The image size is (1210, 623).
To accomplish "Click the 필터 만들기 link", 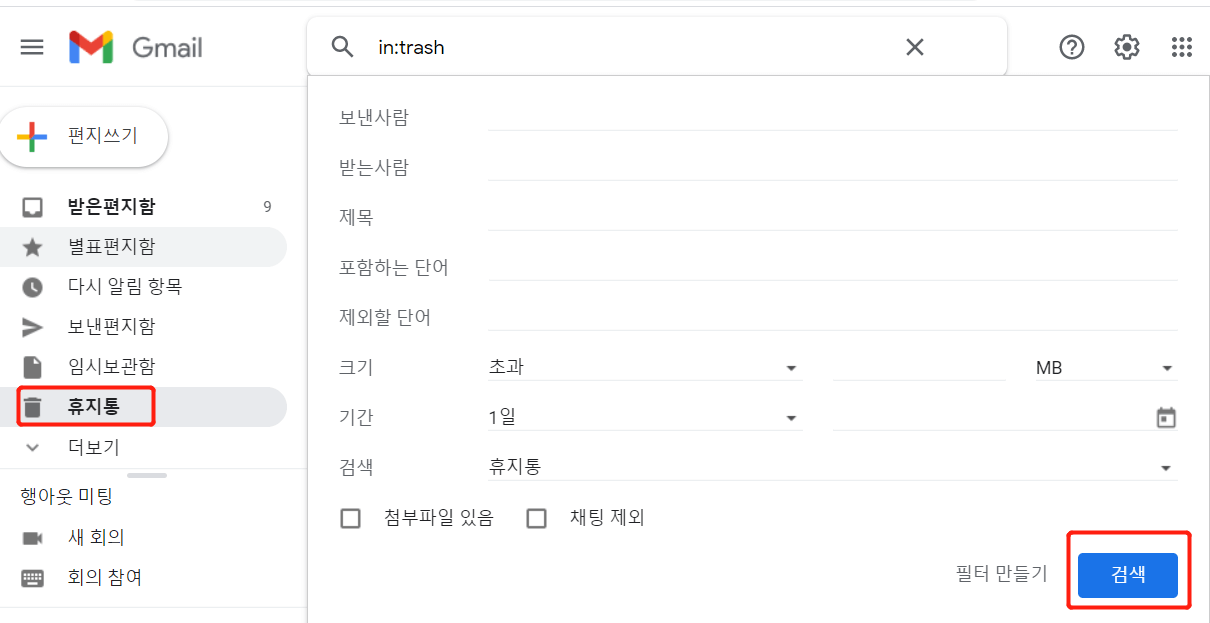I will click(x=1001, y=574).
